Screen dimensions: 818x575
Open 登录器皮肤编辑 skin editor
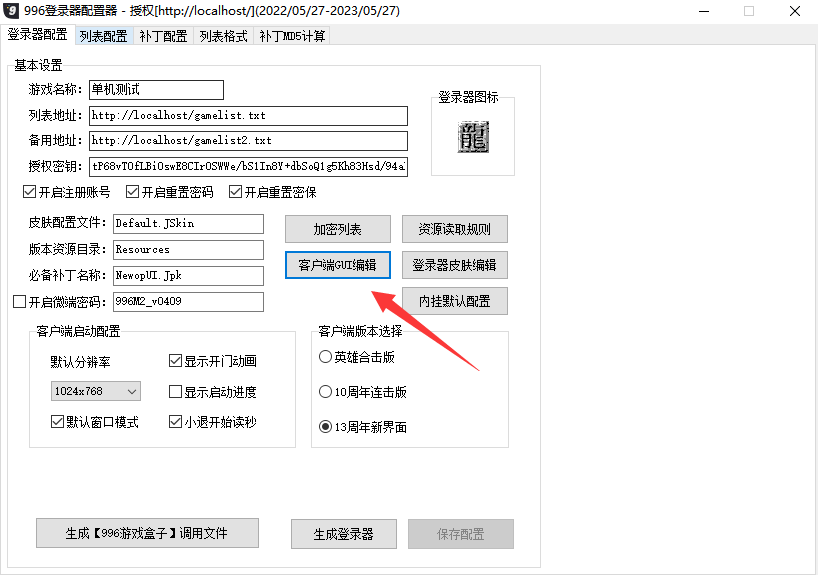[454, 265]
